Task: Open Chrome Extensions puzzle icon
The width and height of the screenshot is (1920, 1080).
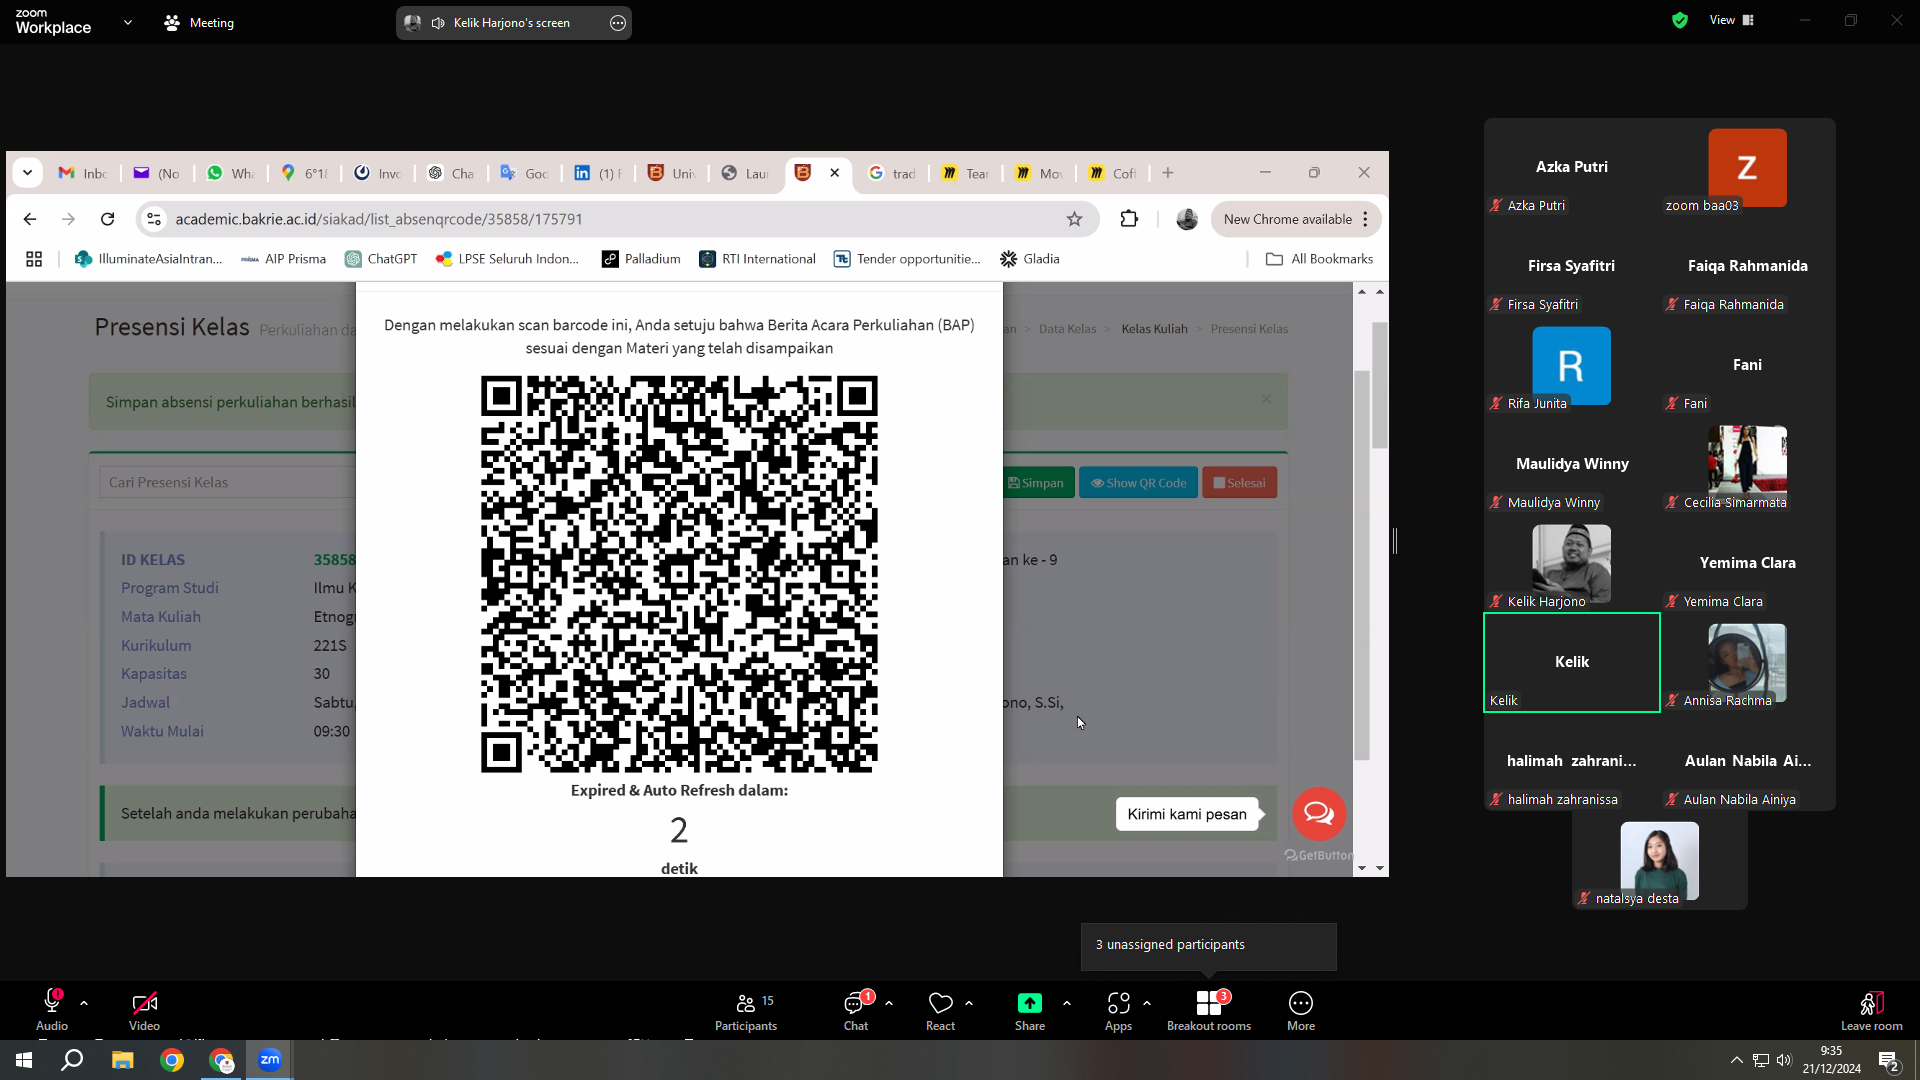Action: click(x=1129, y=219)
